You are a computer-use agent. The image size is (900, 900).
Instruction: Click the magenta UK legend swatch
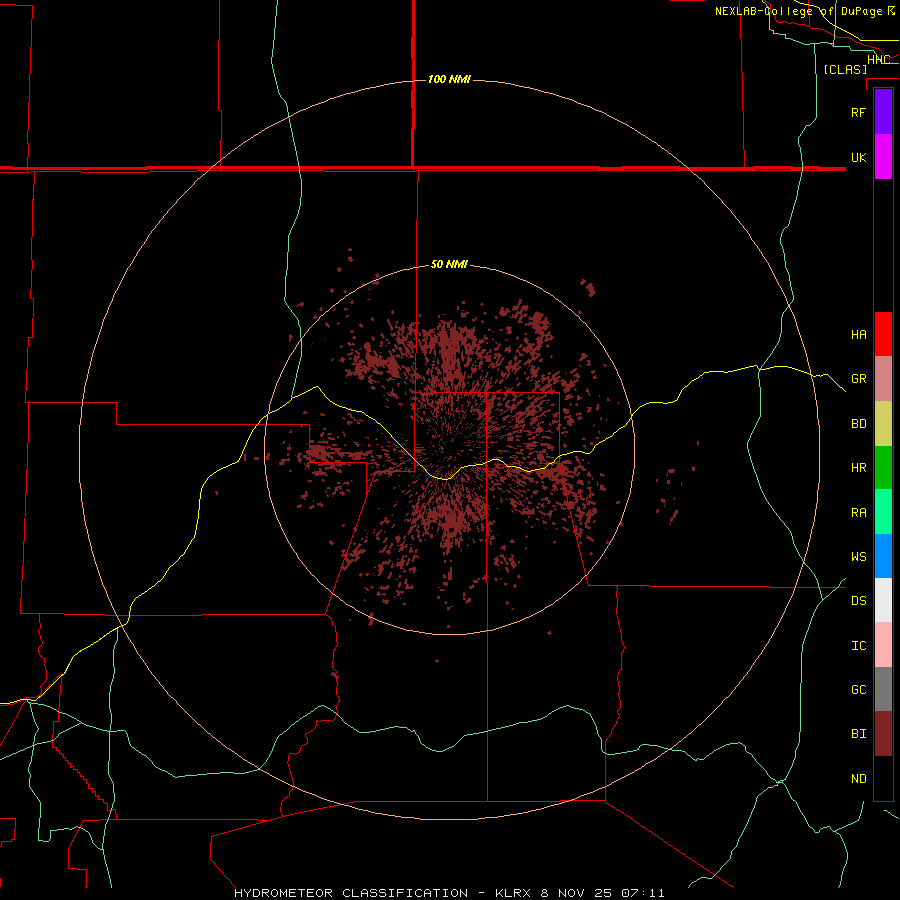[x=883, y=157]
